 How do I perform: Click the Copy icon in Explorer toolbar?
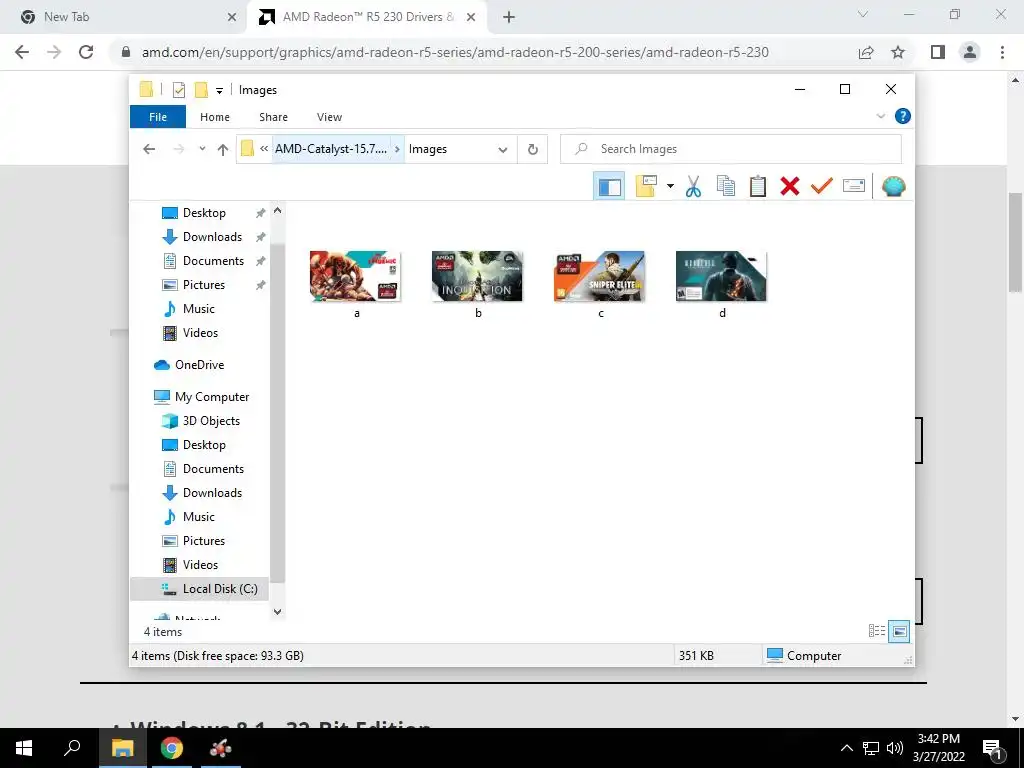(726, 187)
